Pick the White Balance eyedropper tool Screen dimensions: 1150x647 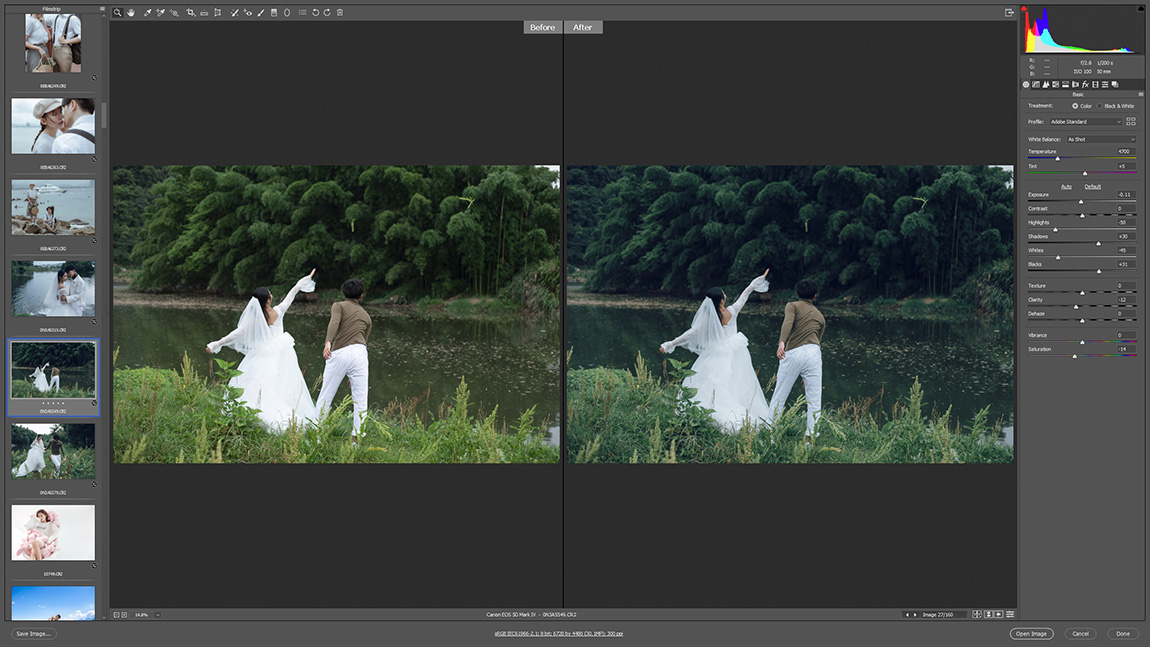[147, 13]
